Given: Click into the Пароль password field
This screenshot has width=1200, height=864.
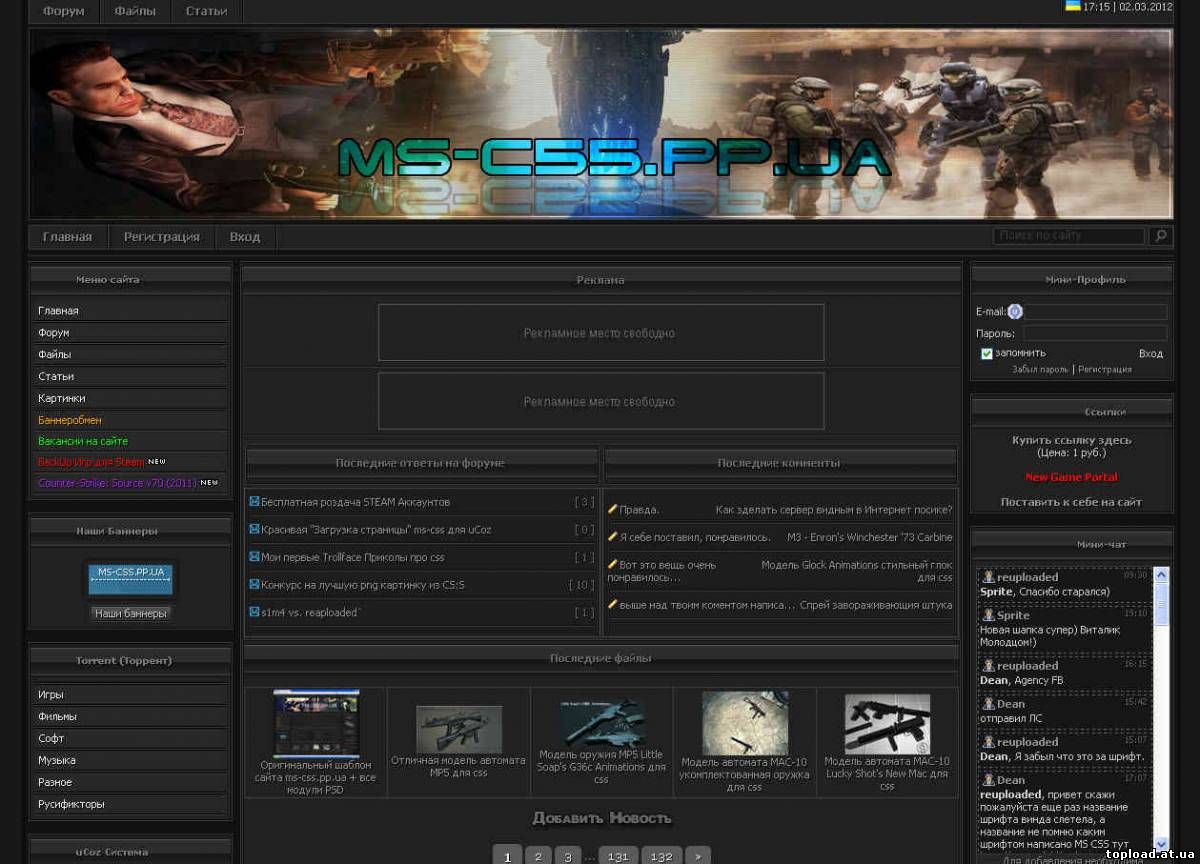Looking at the screenshot, I should 1095,333.
